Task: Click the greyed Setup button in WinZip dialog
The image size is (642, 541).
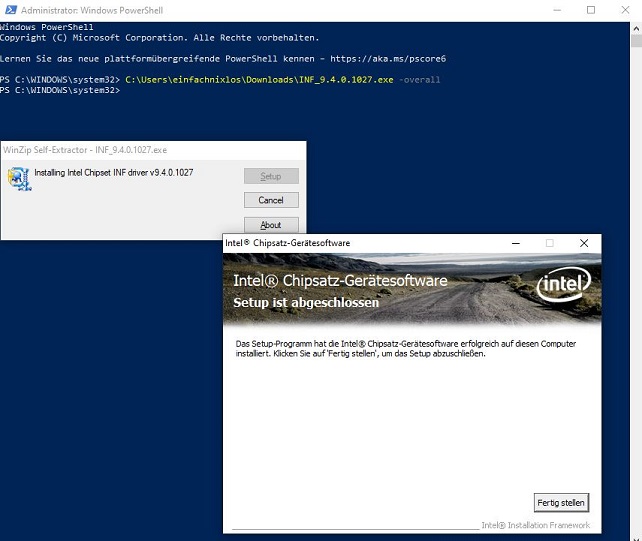Action: (271, 176)
